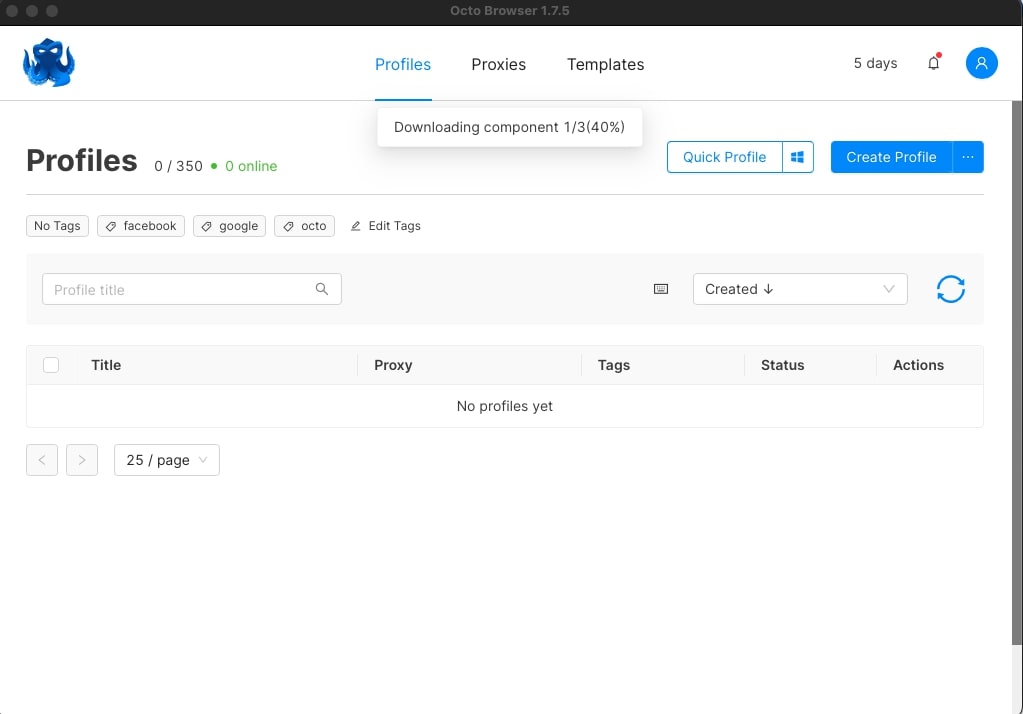This screenshot has width=1023, height=714.
Task: Click the 5 days subscription label
Action: pos(876,63)
